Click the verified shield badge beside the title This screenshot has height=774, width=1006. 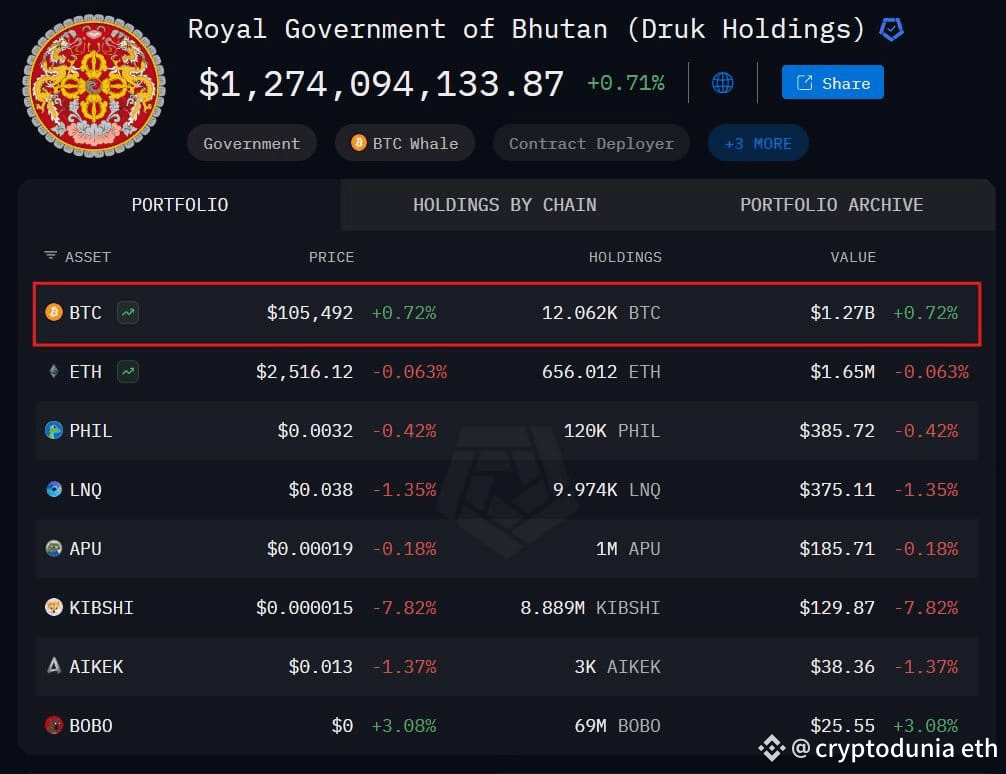[891, 30]
